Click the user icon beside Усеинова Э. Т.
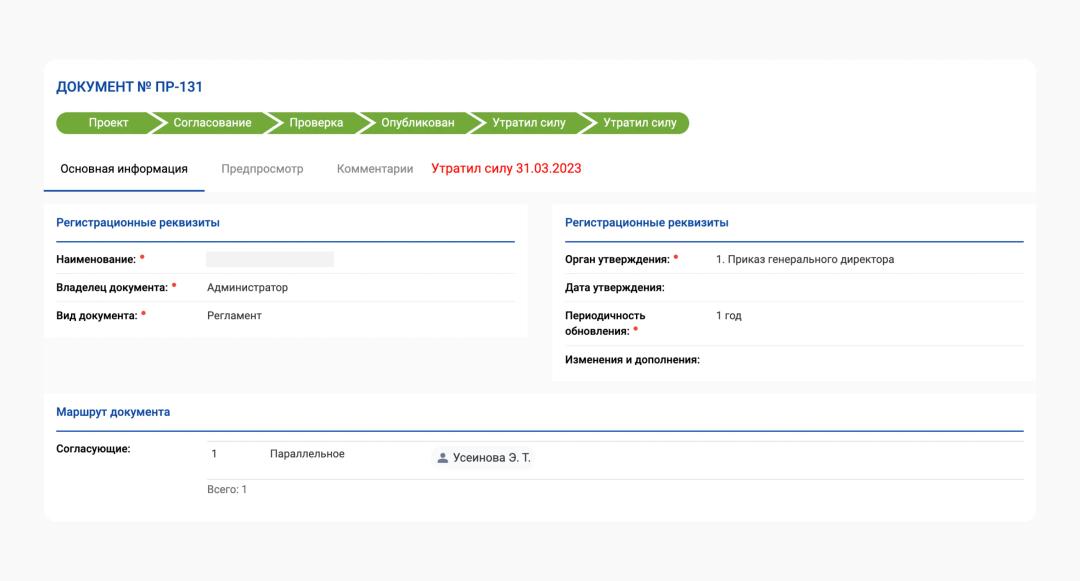 pos(443,458)
